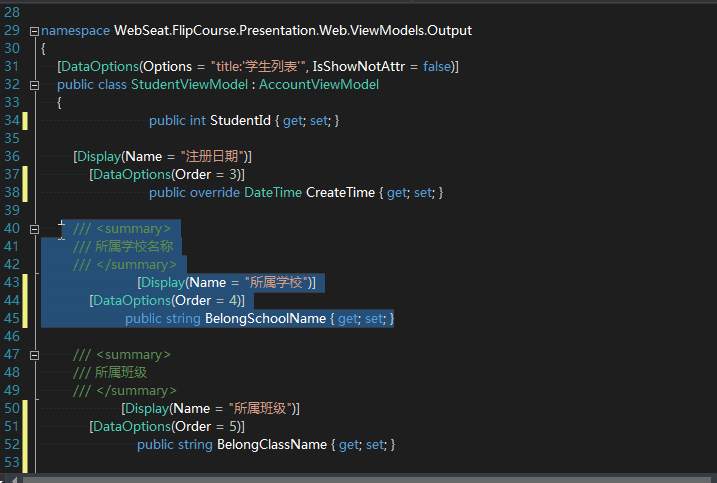Click the "所属学校" display string

(276, 283)
